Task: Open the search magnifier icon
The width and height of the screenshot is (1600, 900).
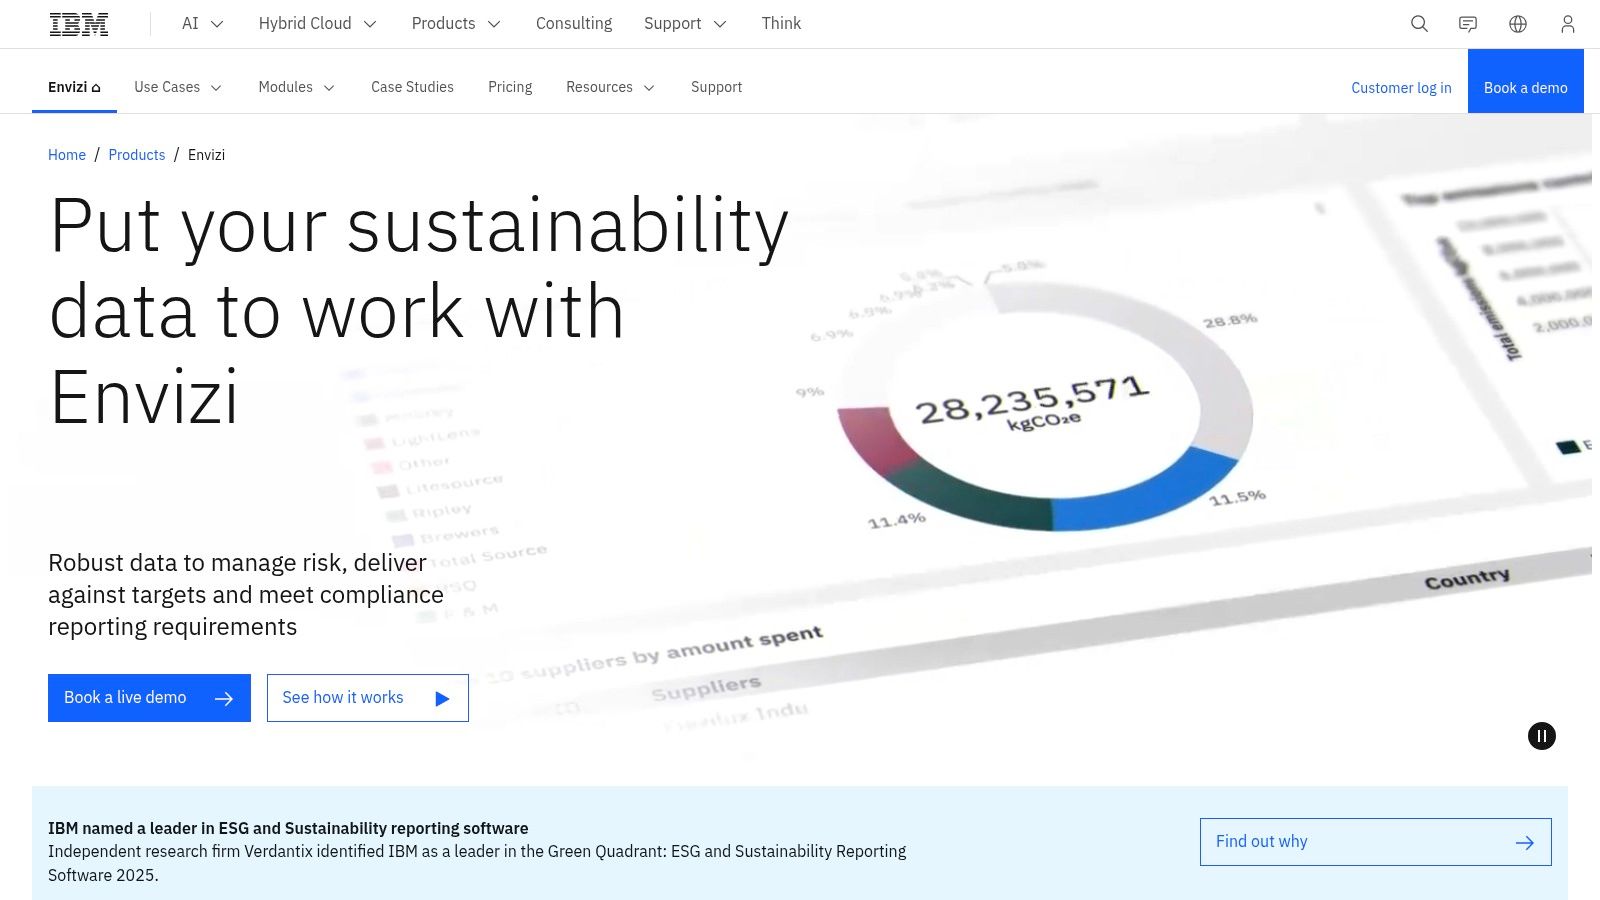Action: (x=1419, y=24)
